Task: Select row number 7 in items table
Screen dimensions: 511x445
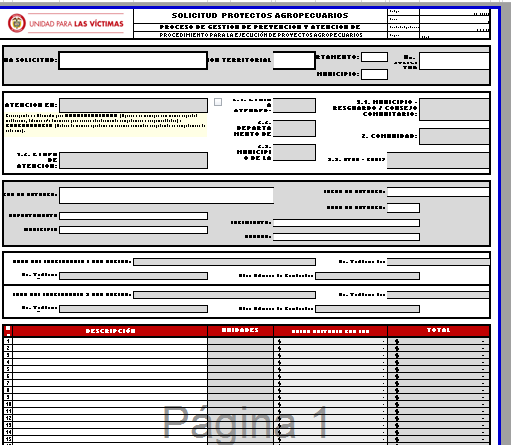Action: pos(8,383)
